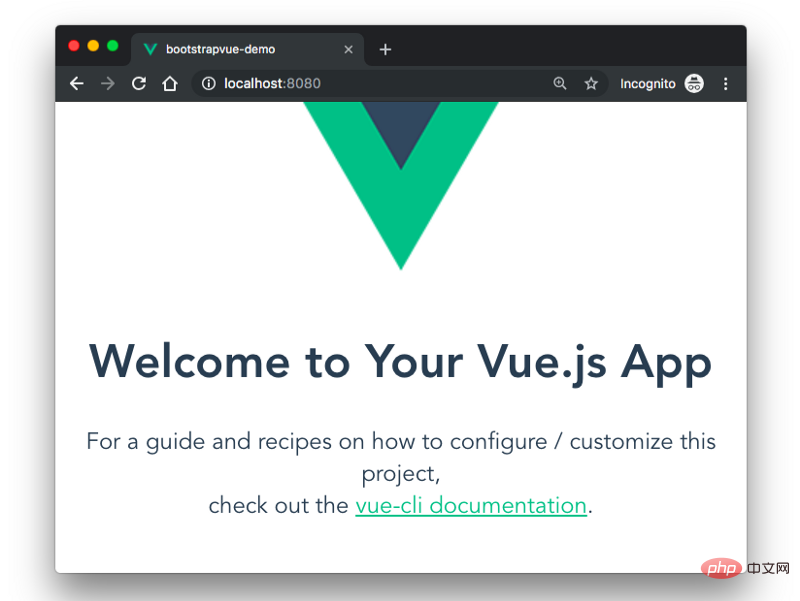Viewport: 800px width, 601px height.
Task: Click the Welcome to Your Vue.js App heading
Action: click(x=401, y=363)
